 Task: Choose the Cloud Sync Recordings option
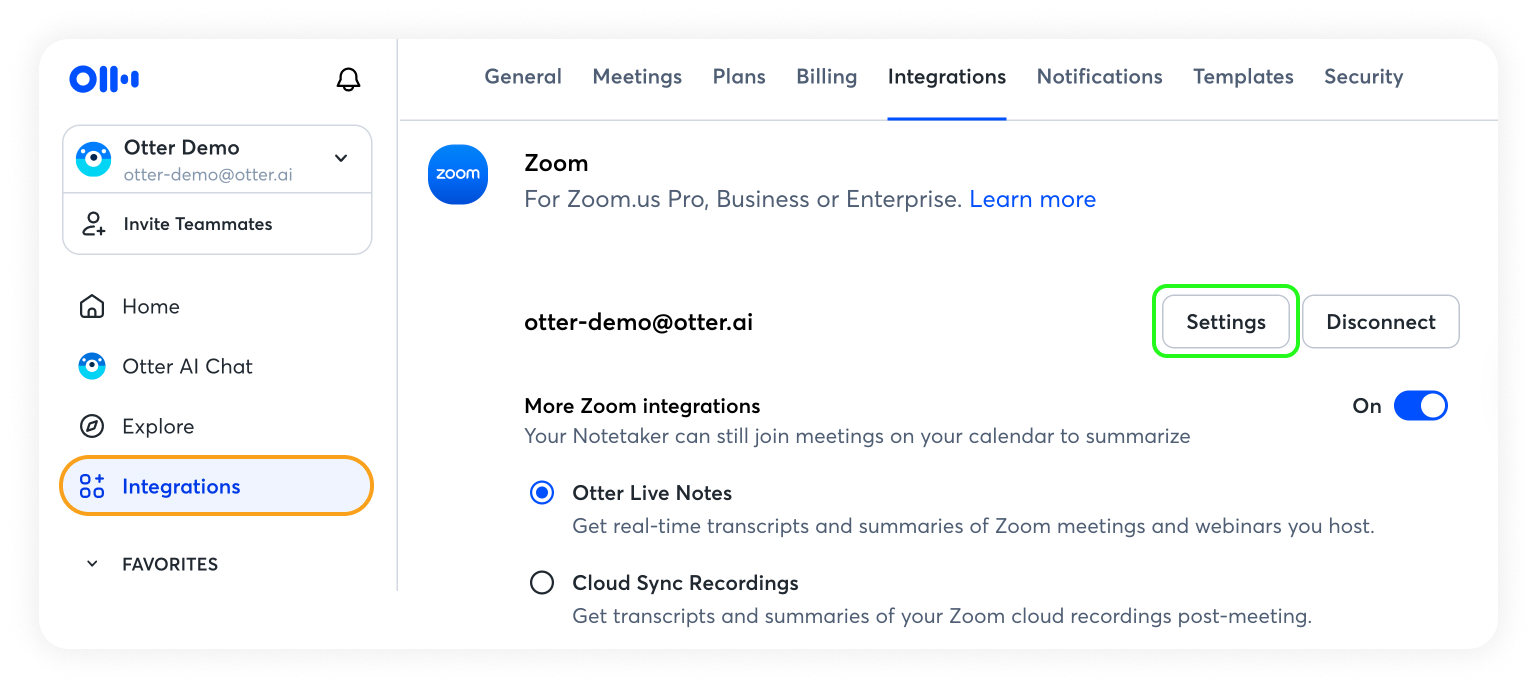542,583
